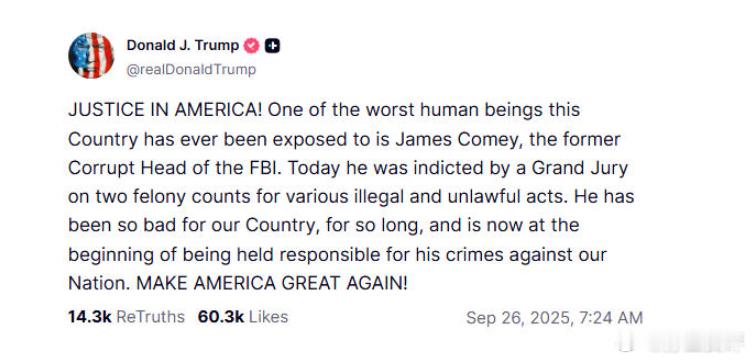
Task: Click the blurred watermark at bottom right
Action: click(686, 343)
